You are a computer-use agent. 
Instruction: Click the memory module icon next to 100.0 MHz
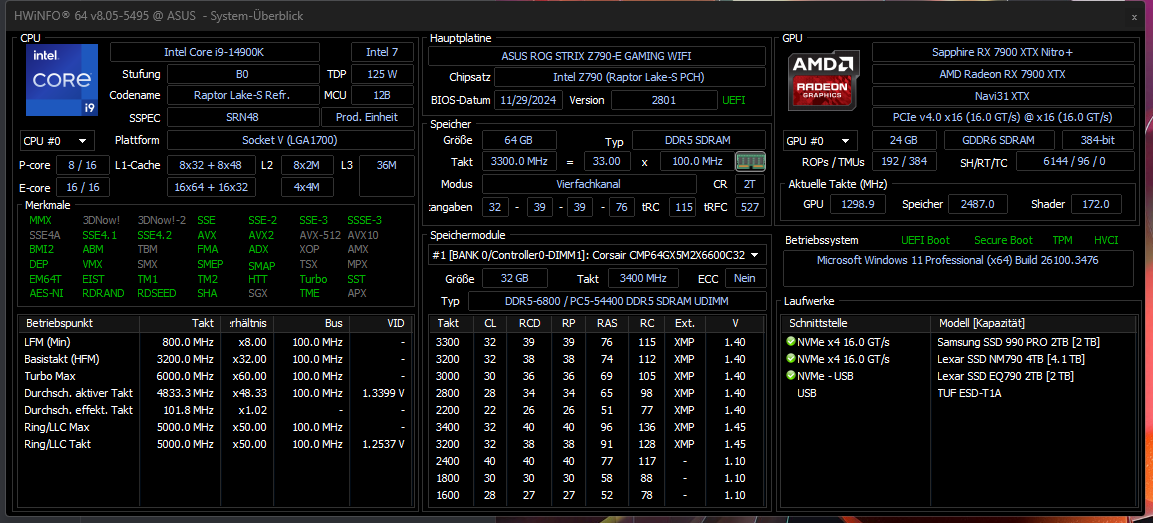(751, 161)
